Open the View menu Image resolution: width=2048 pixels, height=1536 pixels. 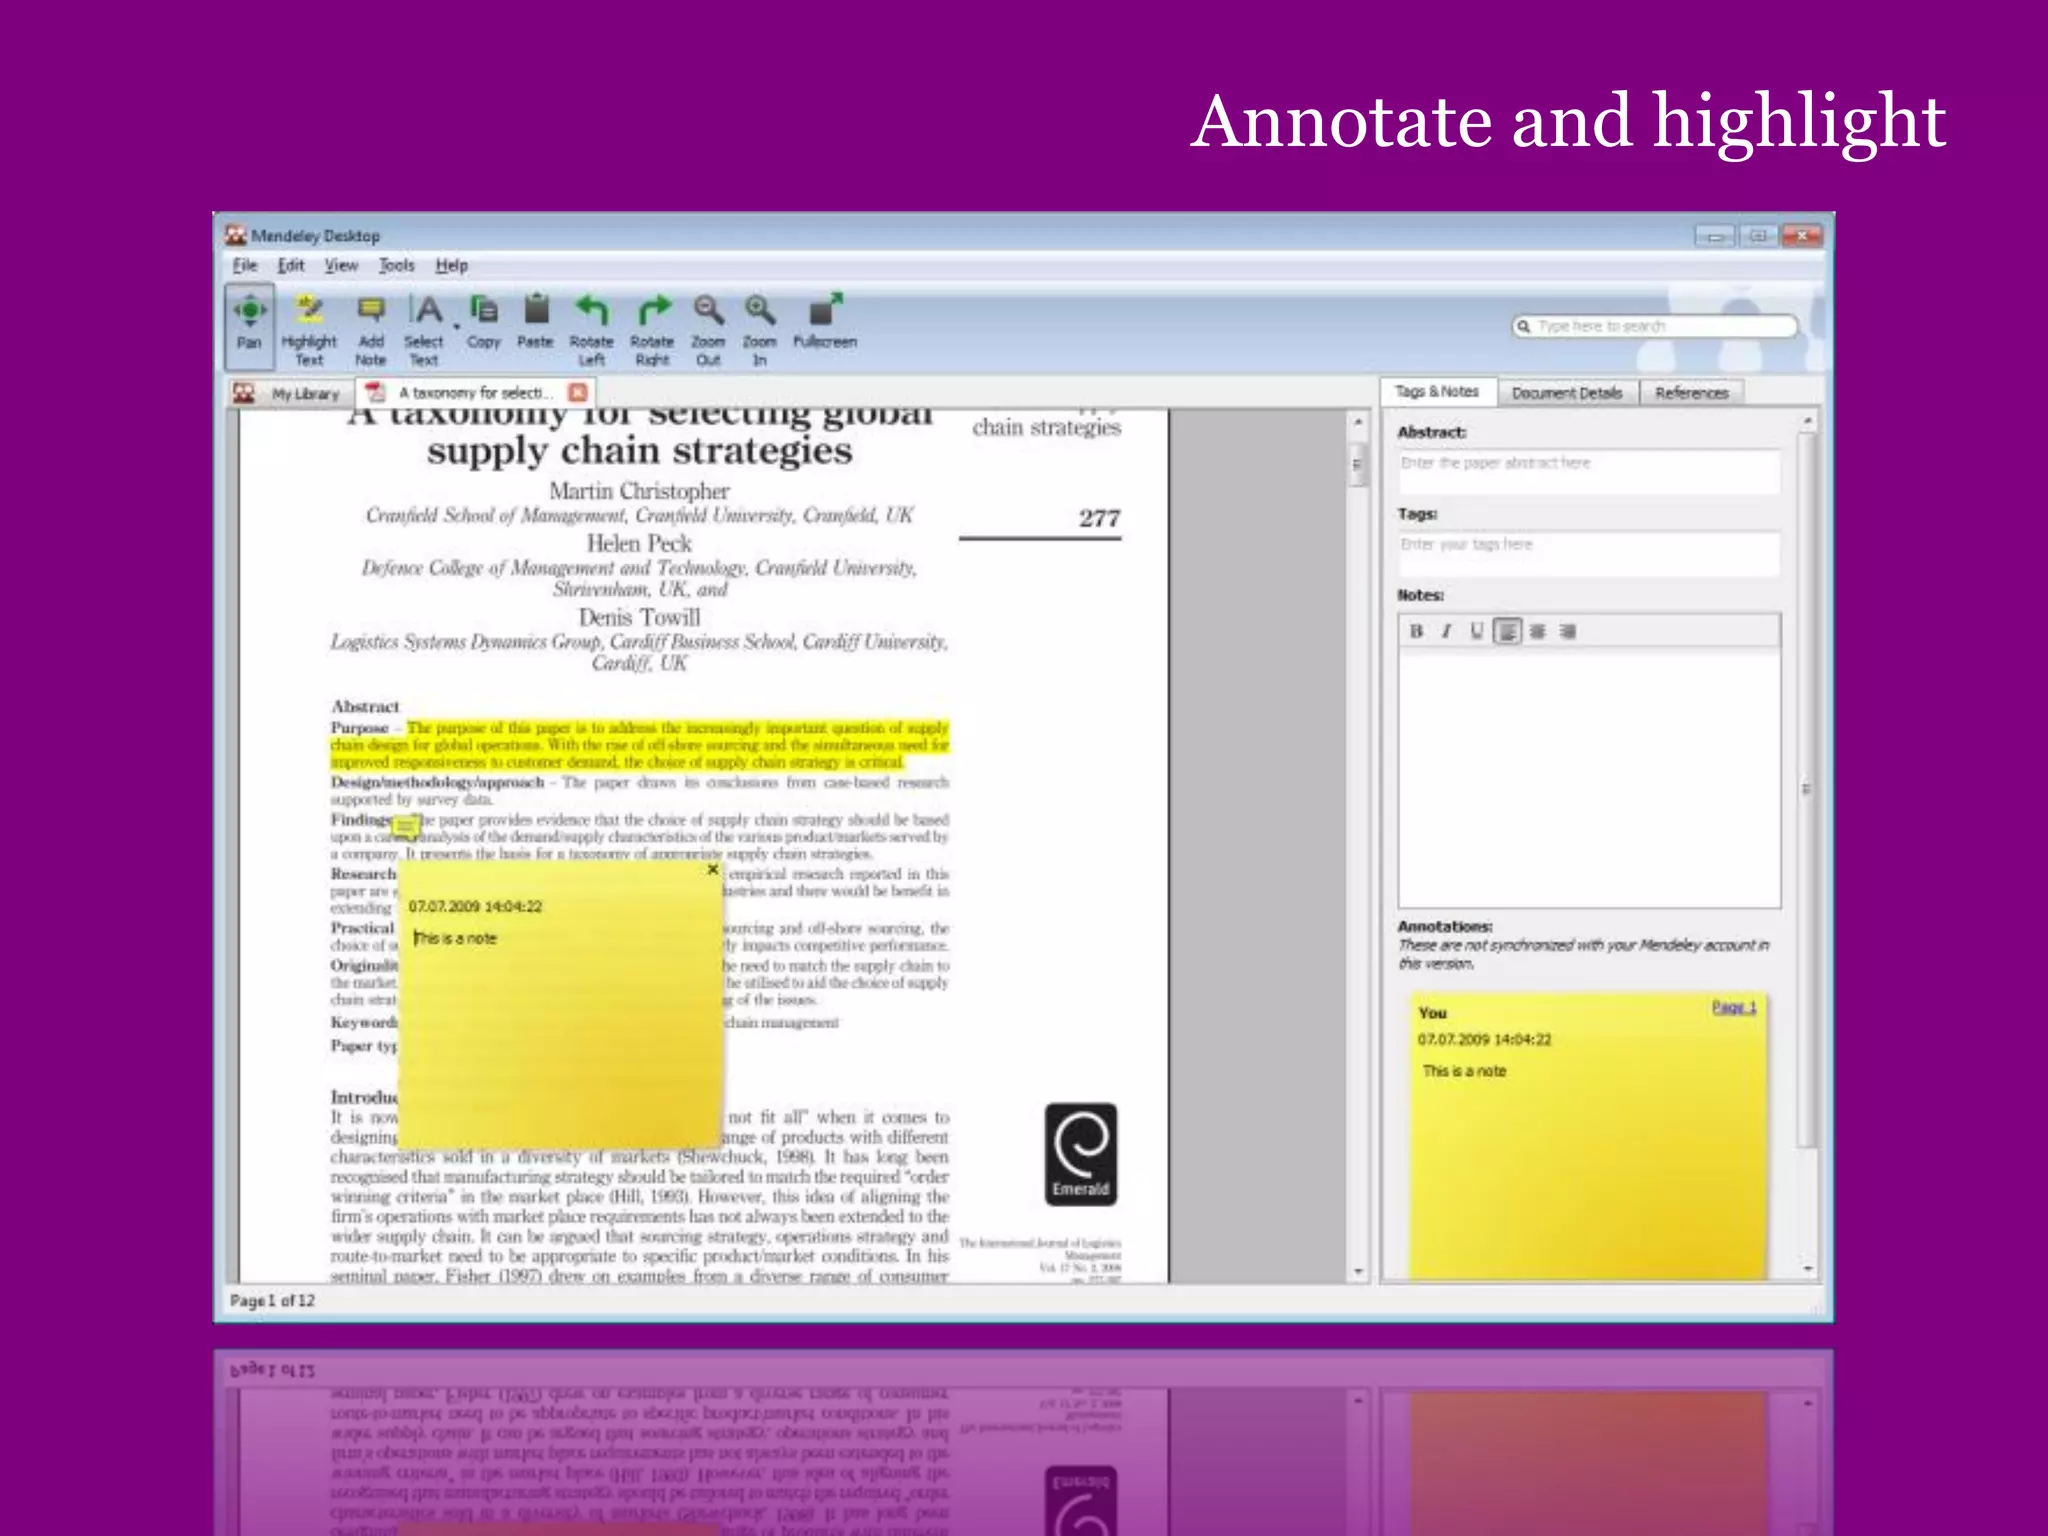point(341,265)
